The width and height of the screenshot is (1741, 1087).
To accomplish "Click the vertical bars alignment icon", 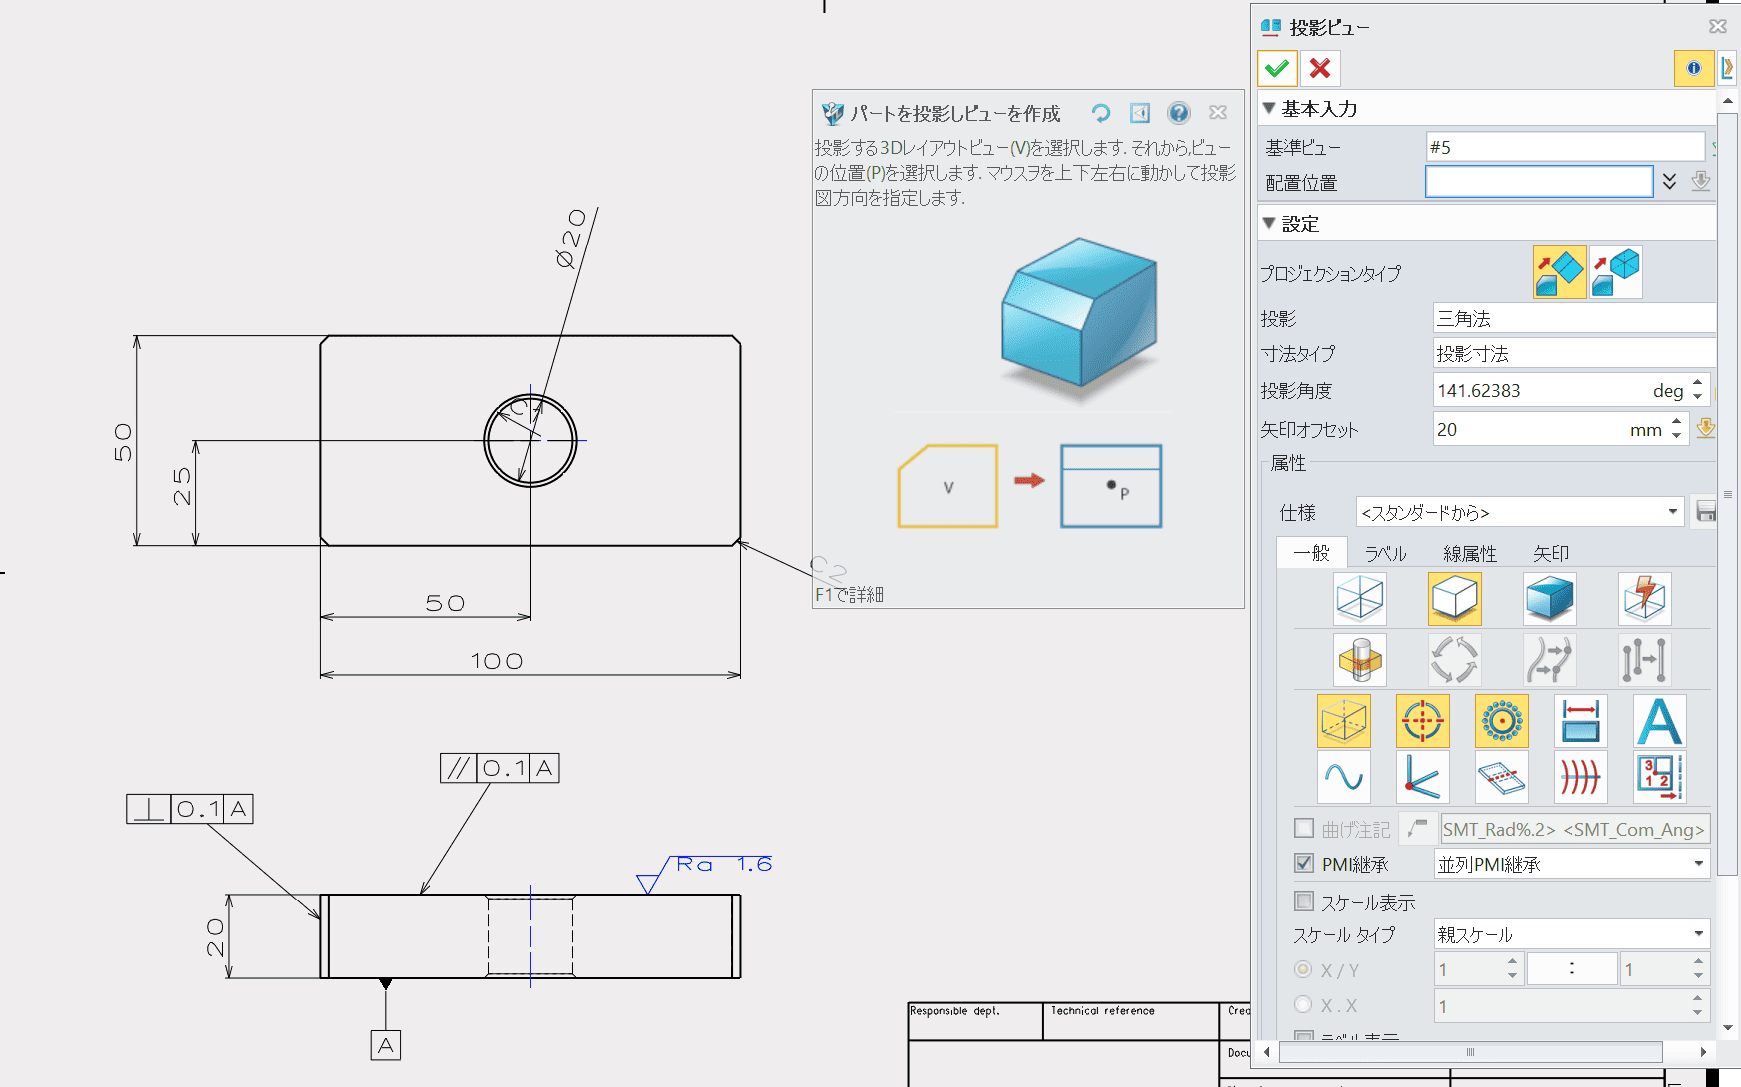I will click(1644, 659).
